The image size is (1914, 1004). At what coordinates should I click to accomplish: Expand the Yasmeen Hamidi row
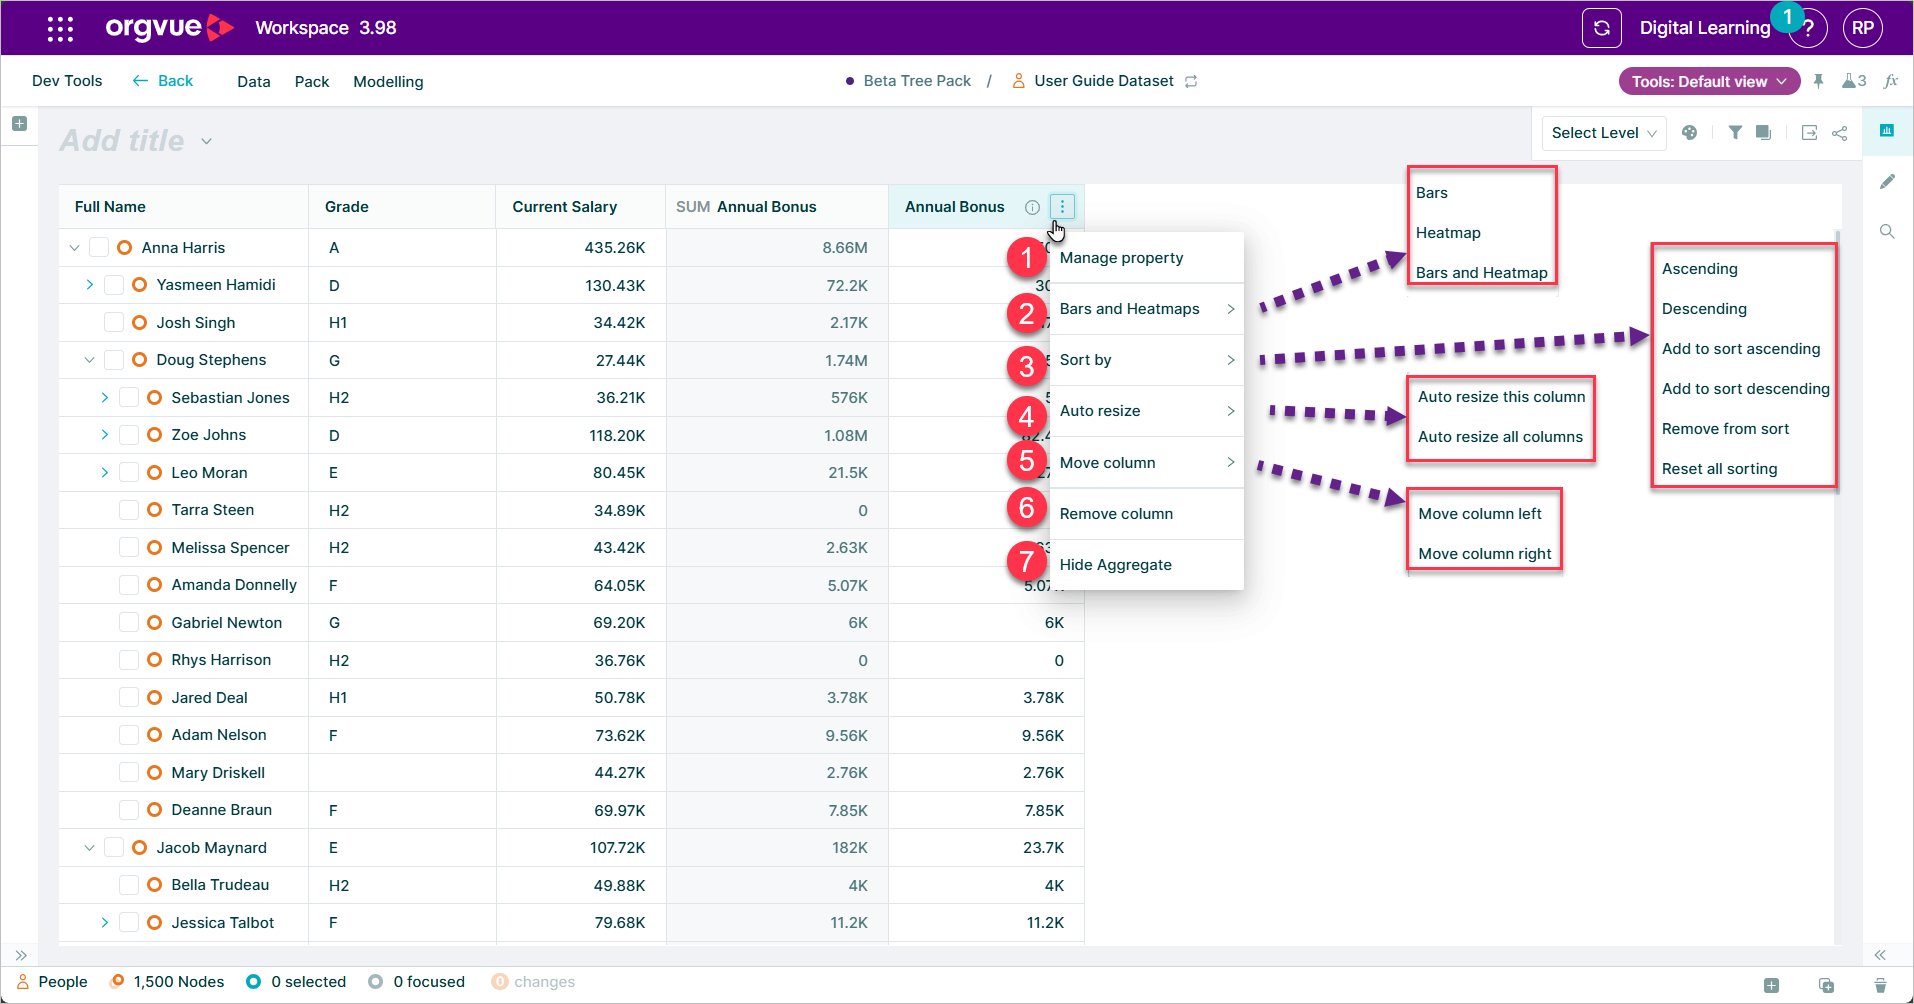[89, 285]
